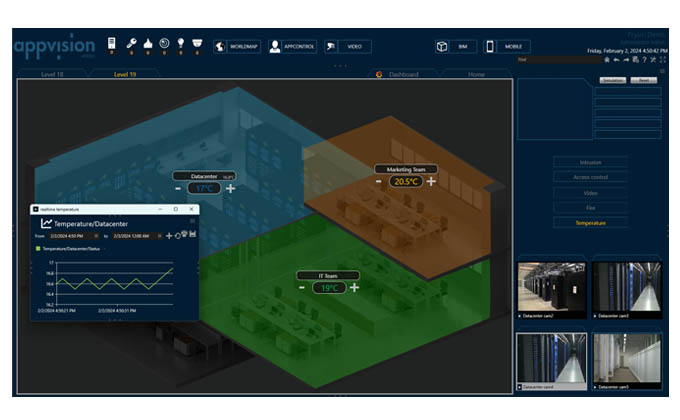
Task: Launch the APPCONTROL module
Action: 291,47
